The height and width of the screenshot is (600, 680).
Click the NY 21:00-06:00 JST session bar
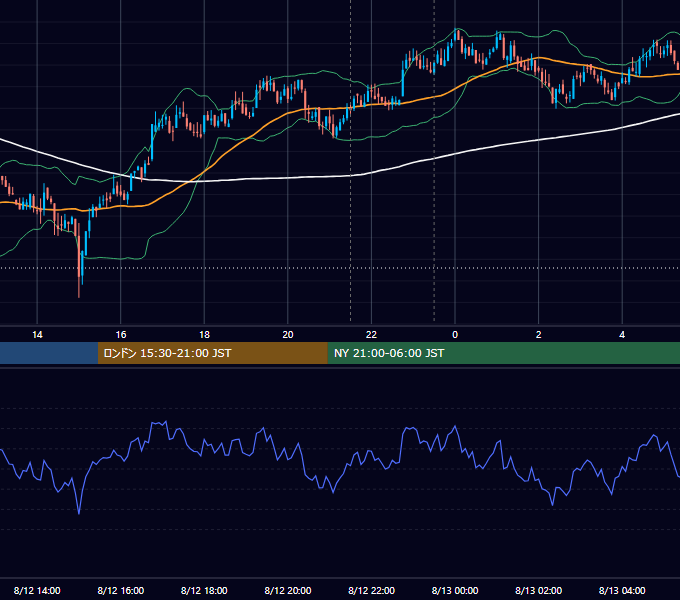click(x=503, y=353)
